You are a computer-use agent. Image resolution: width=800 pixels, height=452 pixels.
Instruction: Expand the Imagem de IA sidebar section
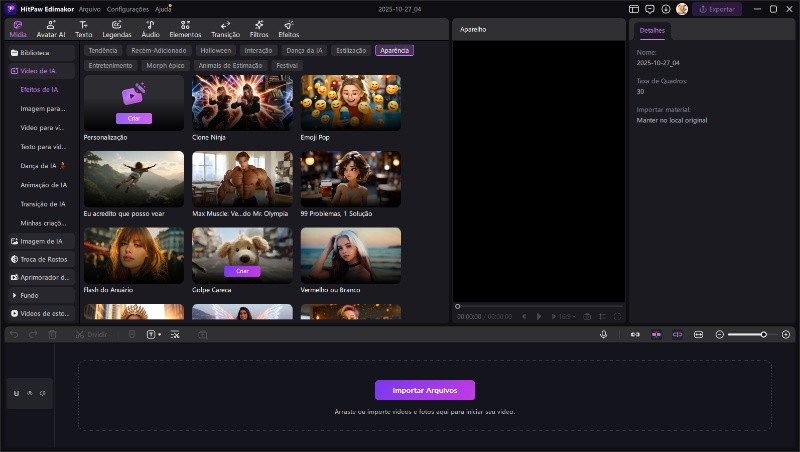(41, 241)
